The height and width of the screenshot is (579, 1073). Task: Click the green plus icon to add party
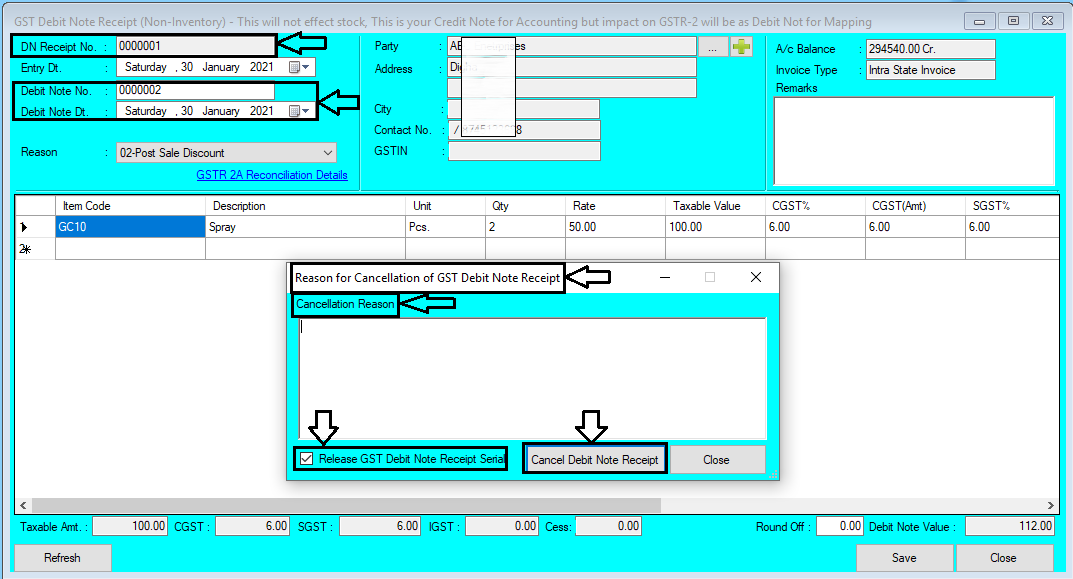pos(741,45)
